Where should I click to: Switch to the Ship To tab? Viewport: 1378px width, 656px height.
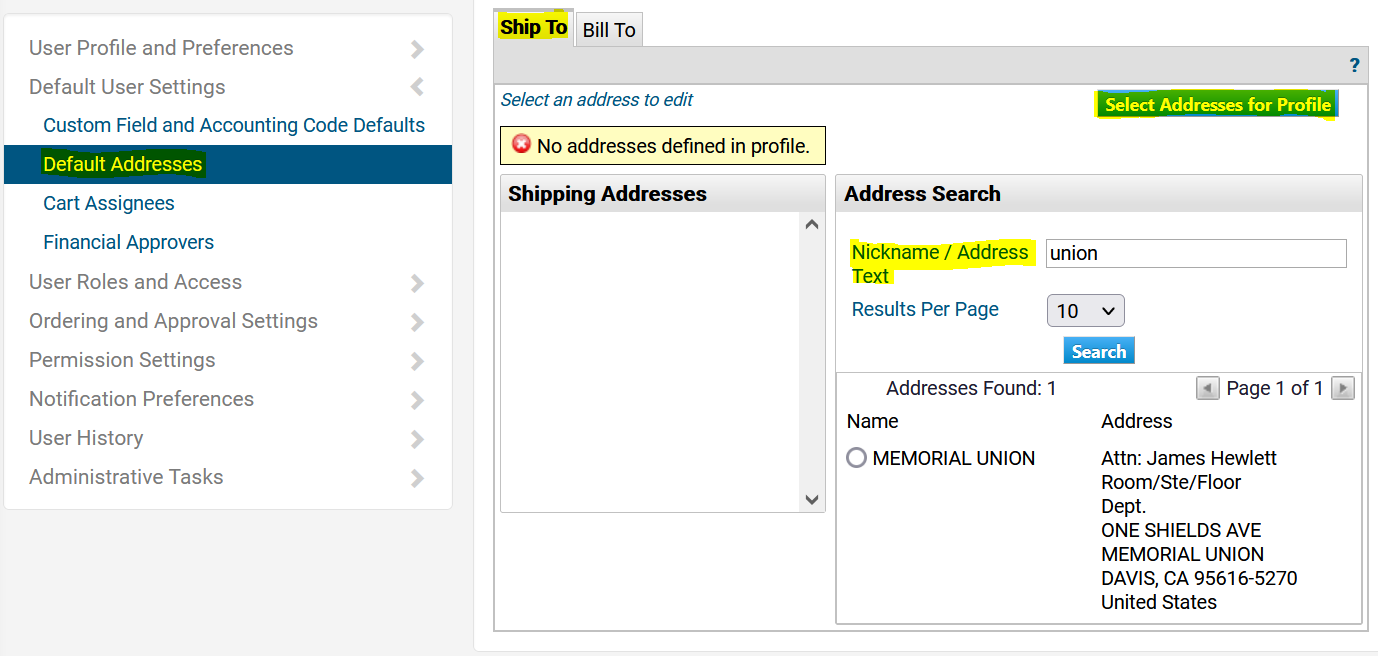click(534, 28)
